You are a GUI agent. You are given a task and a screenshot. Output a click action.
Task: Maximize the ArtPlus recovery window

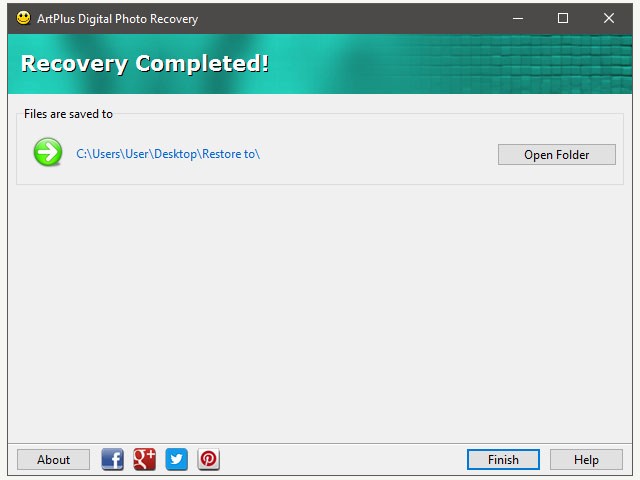click(x=563, y=18)
